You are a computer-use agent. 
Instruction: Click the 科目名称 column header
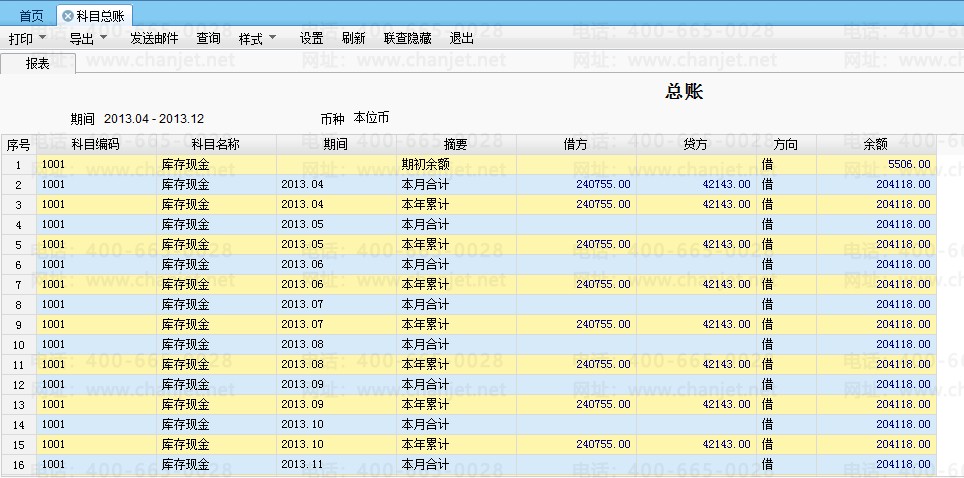pyautogui.click(x=216, y=145)
